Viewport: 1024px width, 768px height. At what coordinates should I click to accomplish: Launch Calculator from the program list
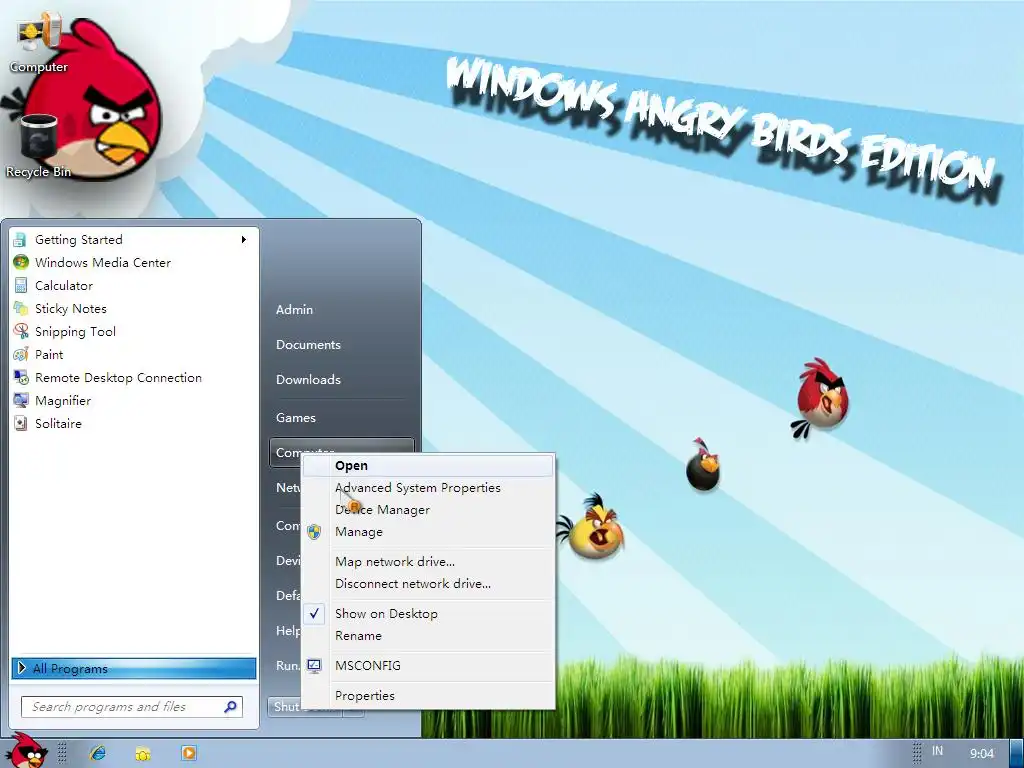(134, 285)
